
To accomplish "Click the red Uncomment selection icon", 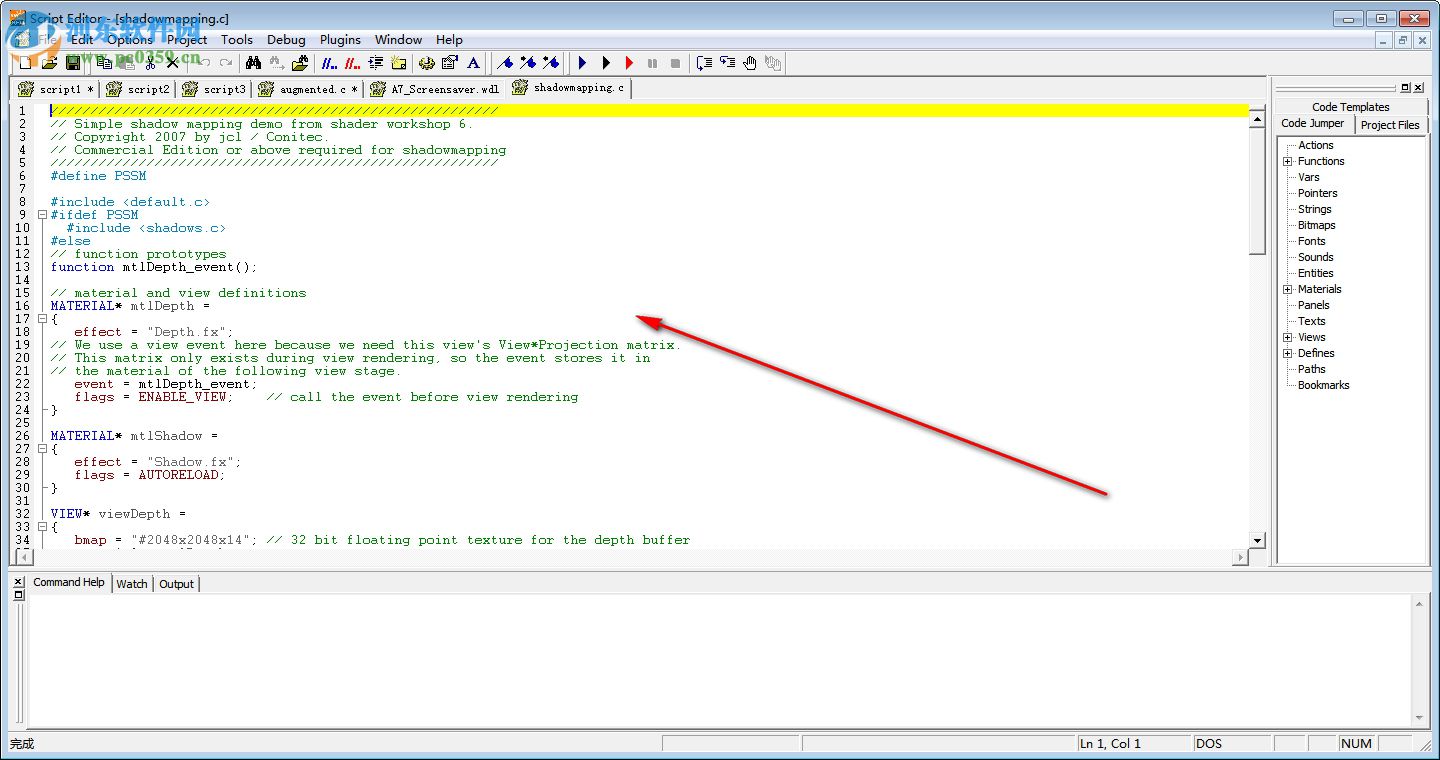I will point(352,63).
